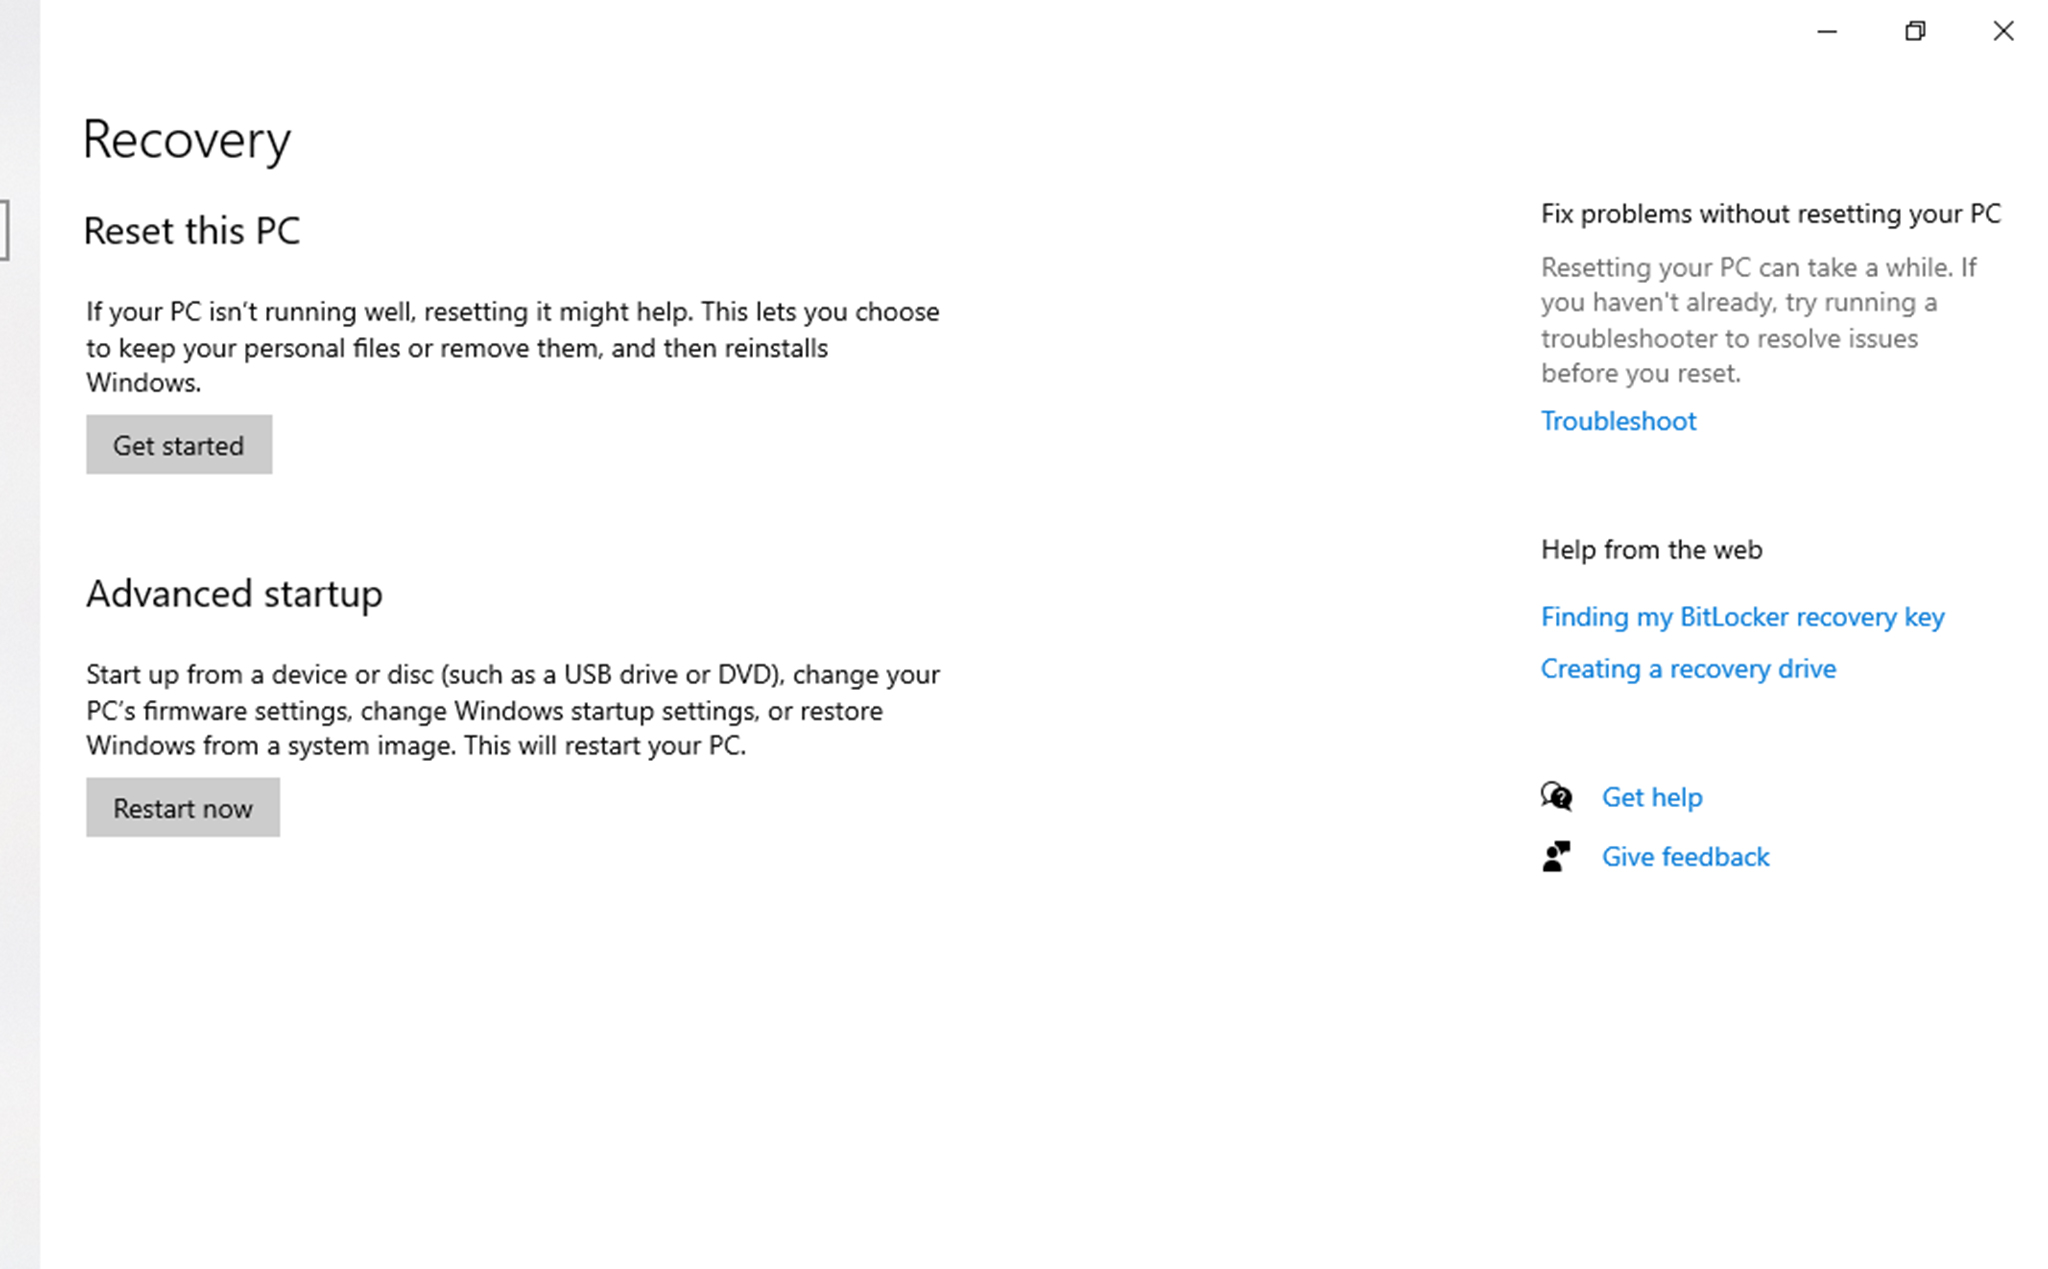The height and width of the screenshot is (1269, 2048).
Task: Open the Creating a recovery drive link
Action: tap(1688, 669)
